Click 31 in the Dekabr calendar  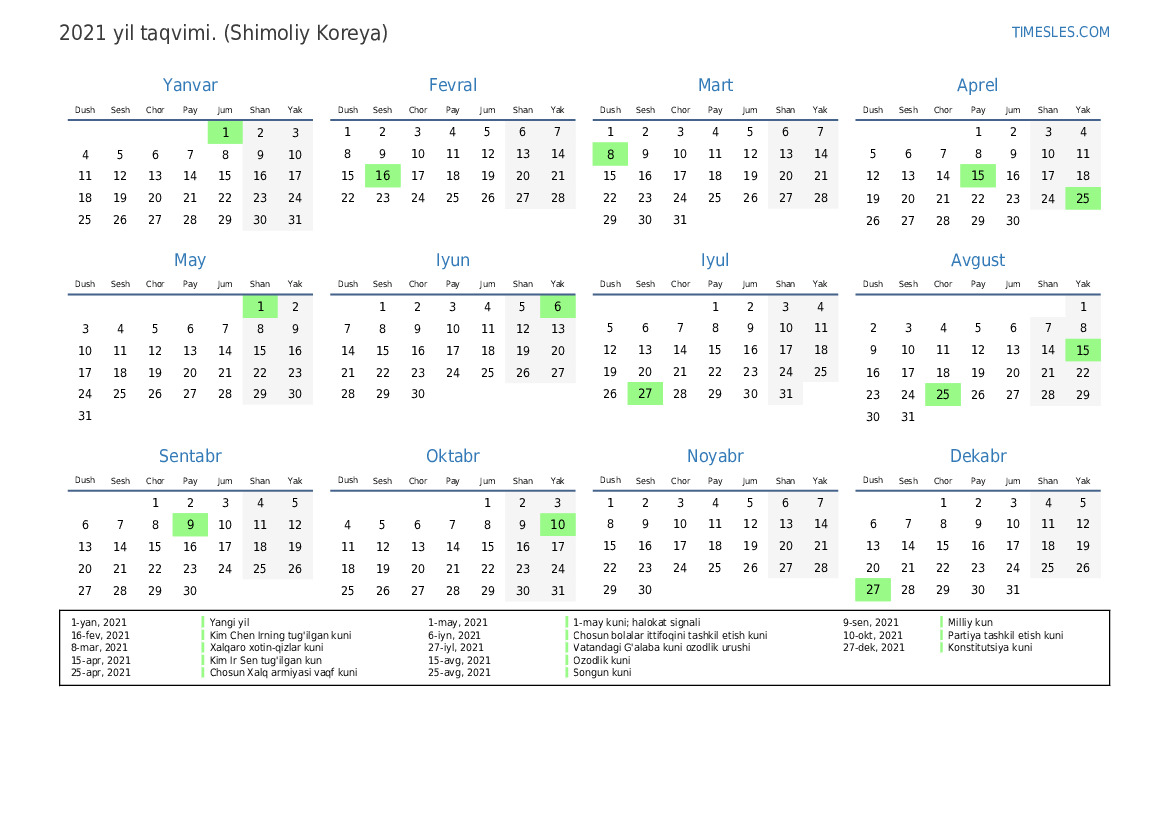click(x=1012, y=590)
